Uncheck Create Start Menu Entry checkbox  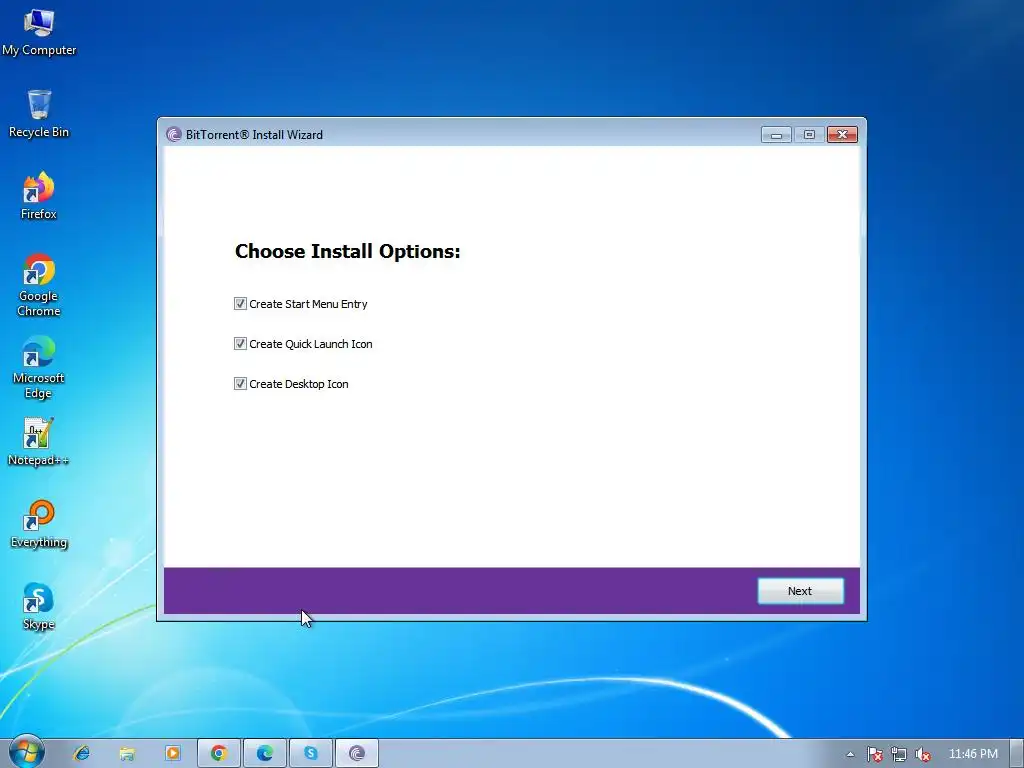240,304
